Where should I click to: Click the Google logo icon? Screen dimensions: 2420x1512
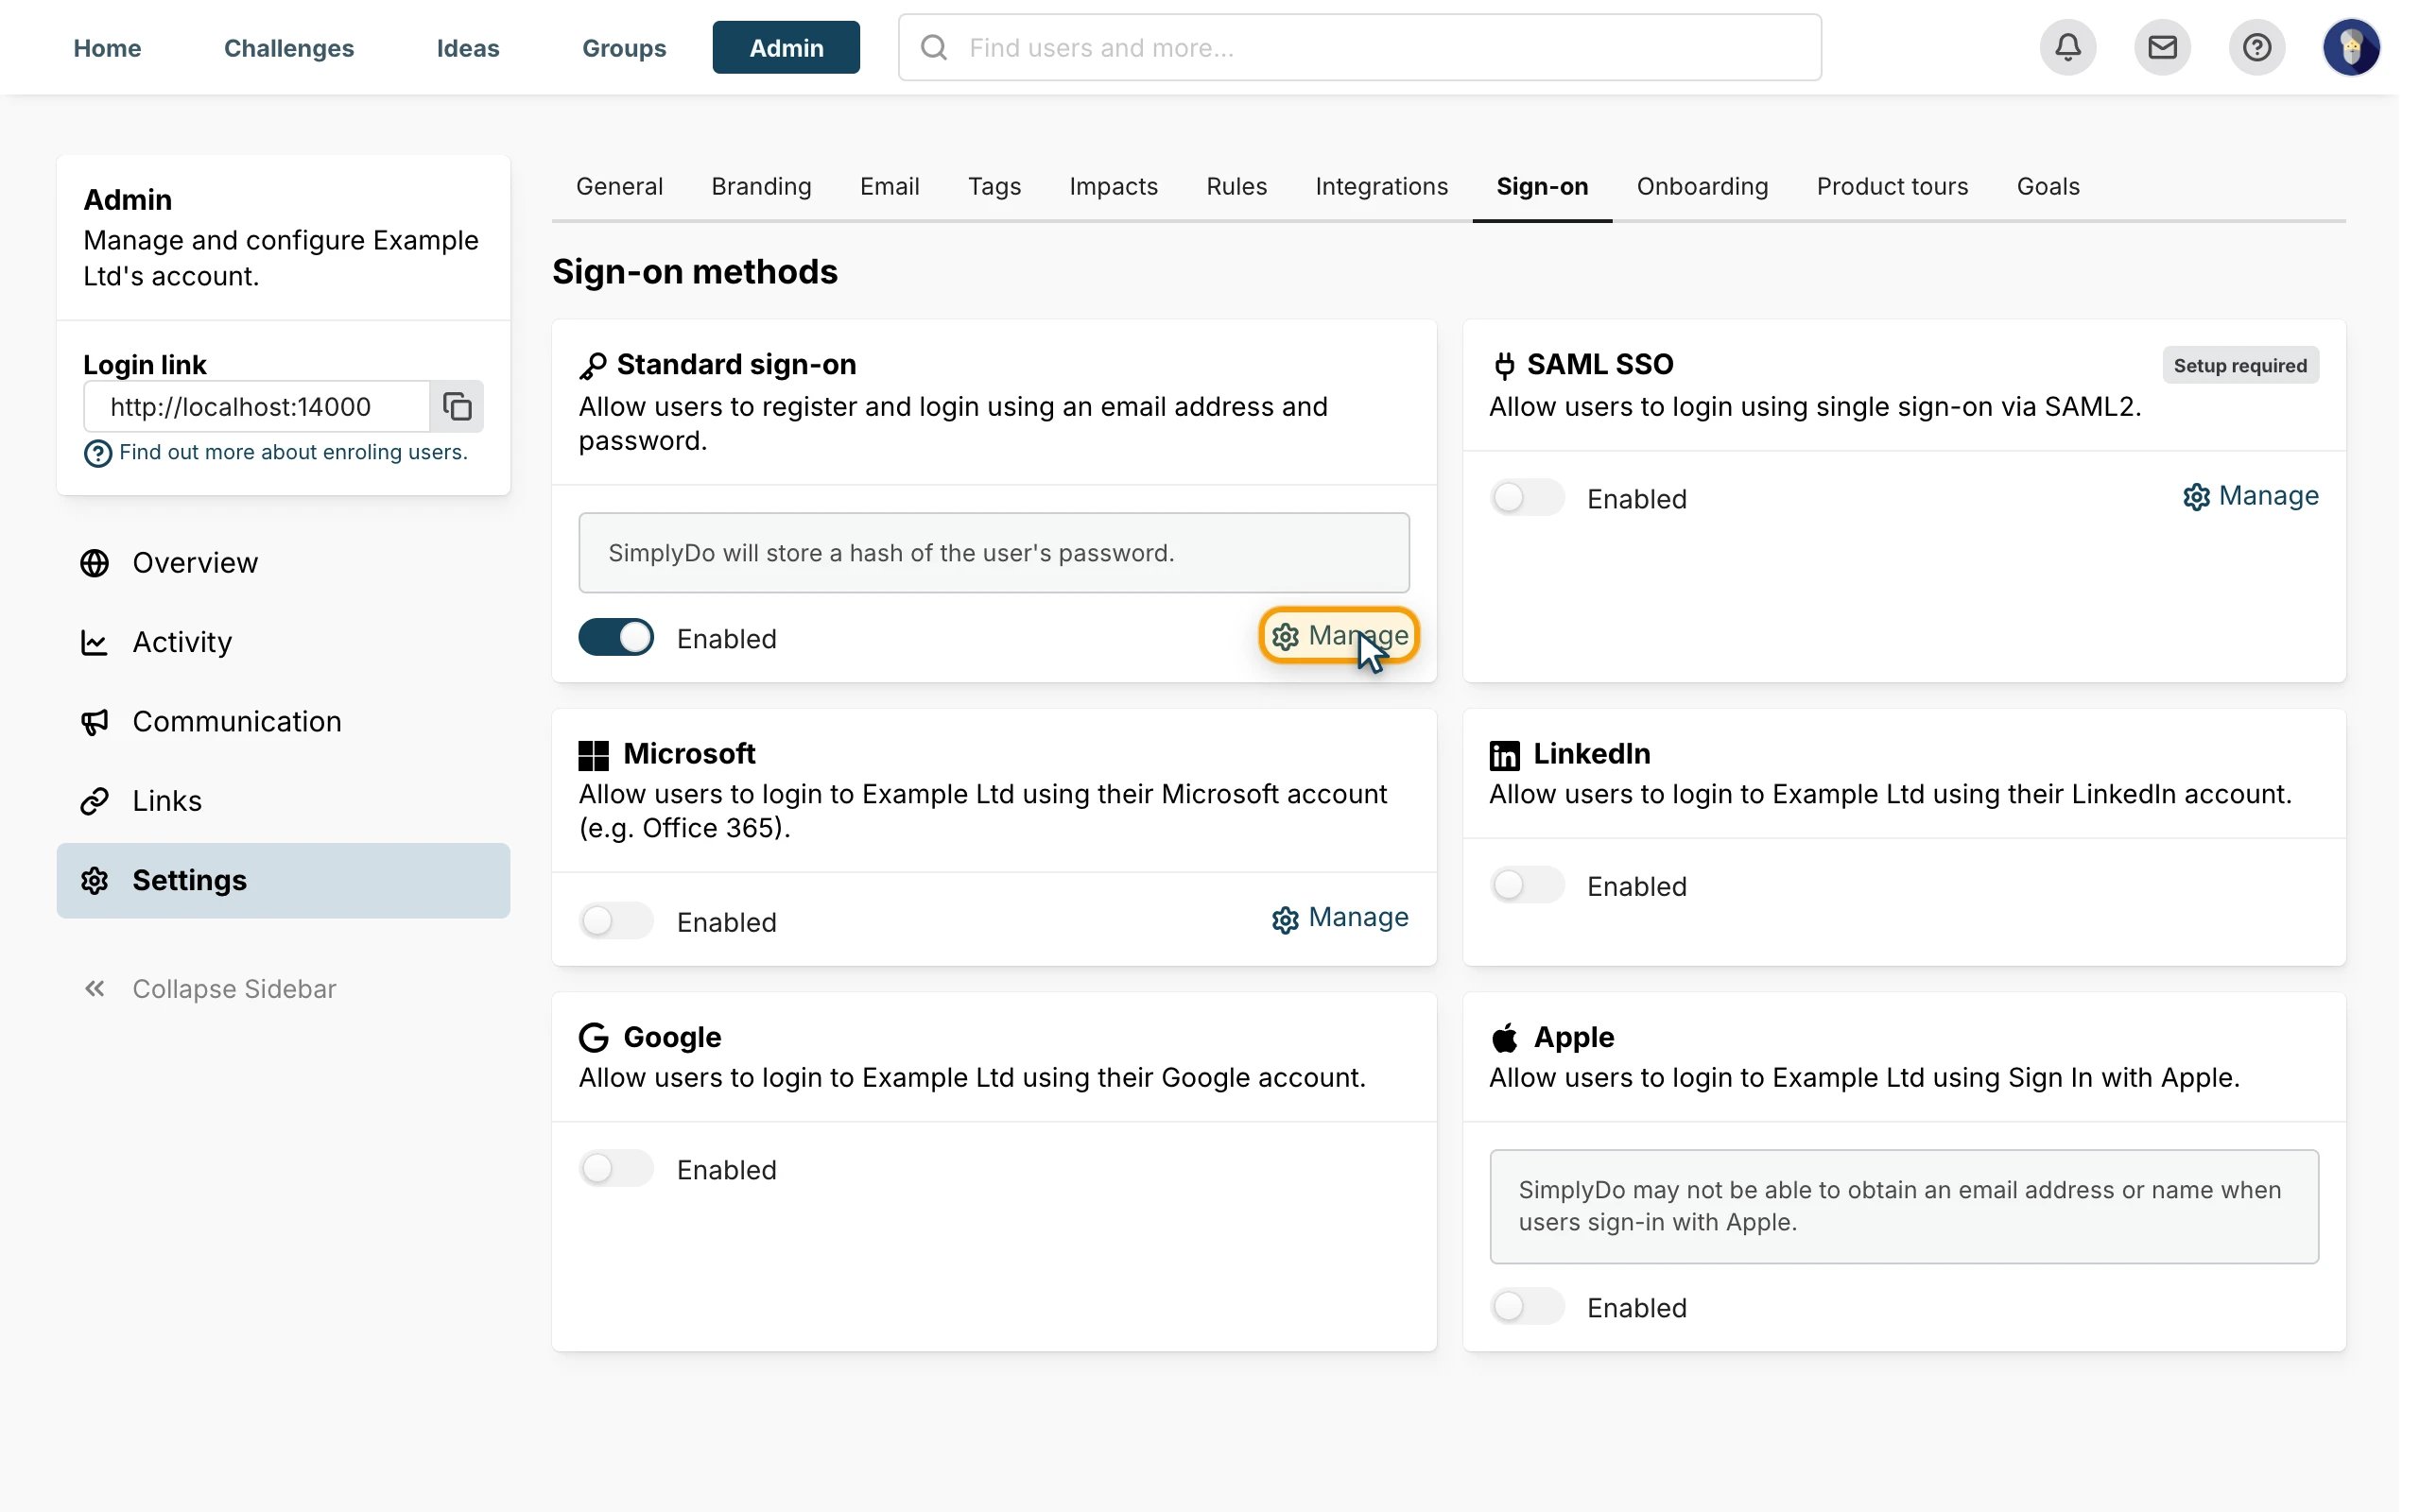tap(594, 1037)
